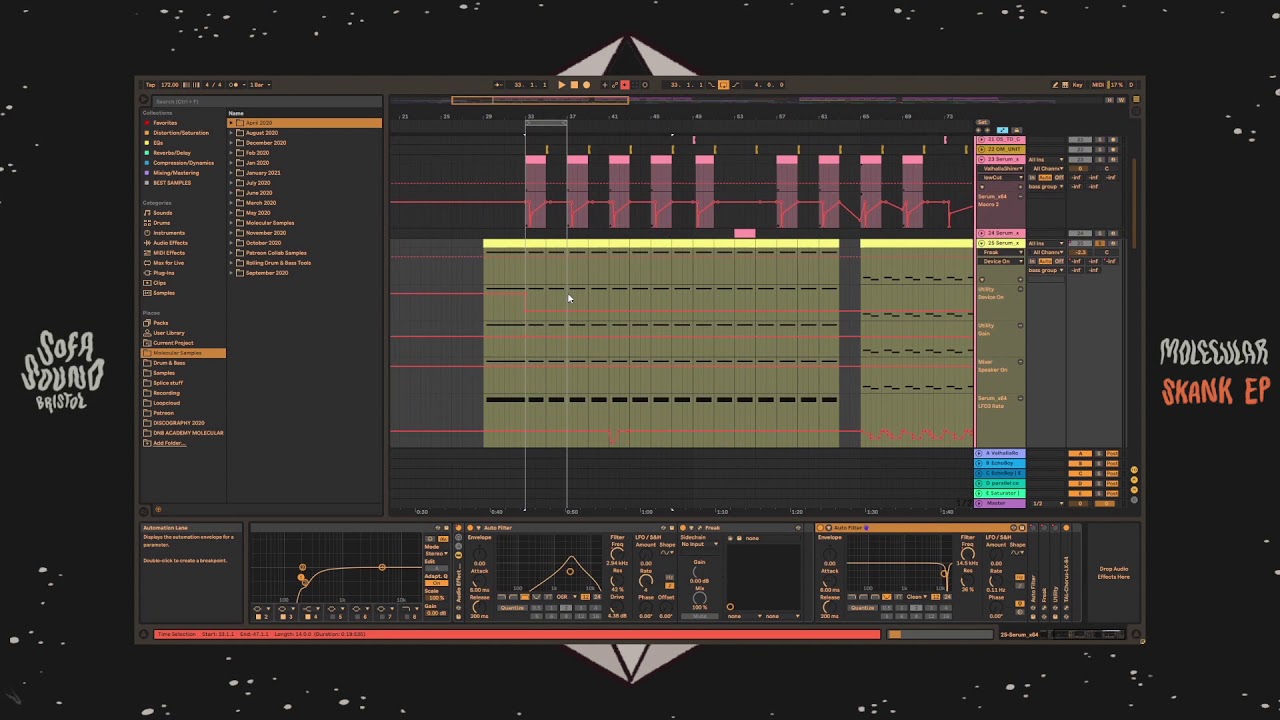The image size is (1280, 720).
Task: Open Sidechain No Input chooser in Auto Filter
Action: (x=700, y=544)
